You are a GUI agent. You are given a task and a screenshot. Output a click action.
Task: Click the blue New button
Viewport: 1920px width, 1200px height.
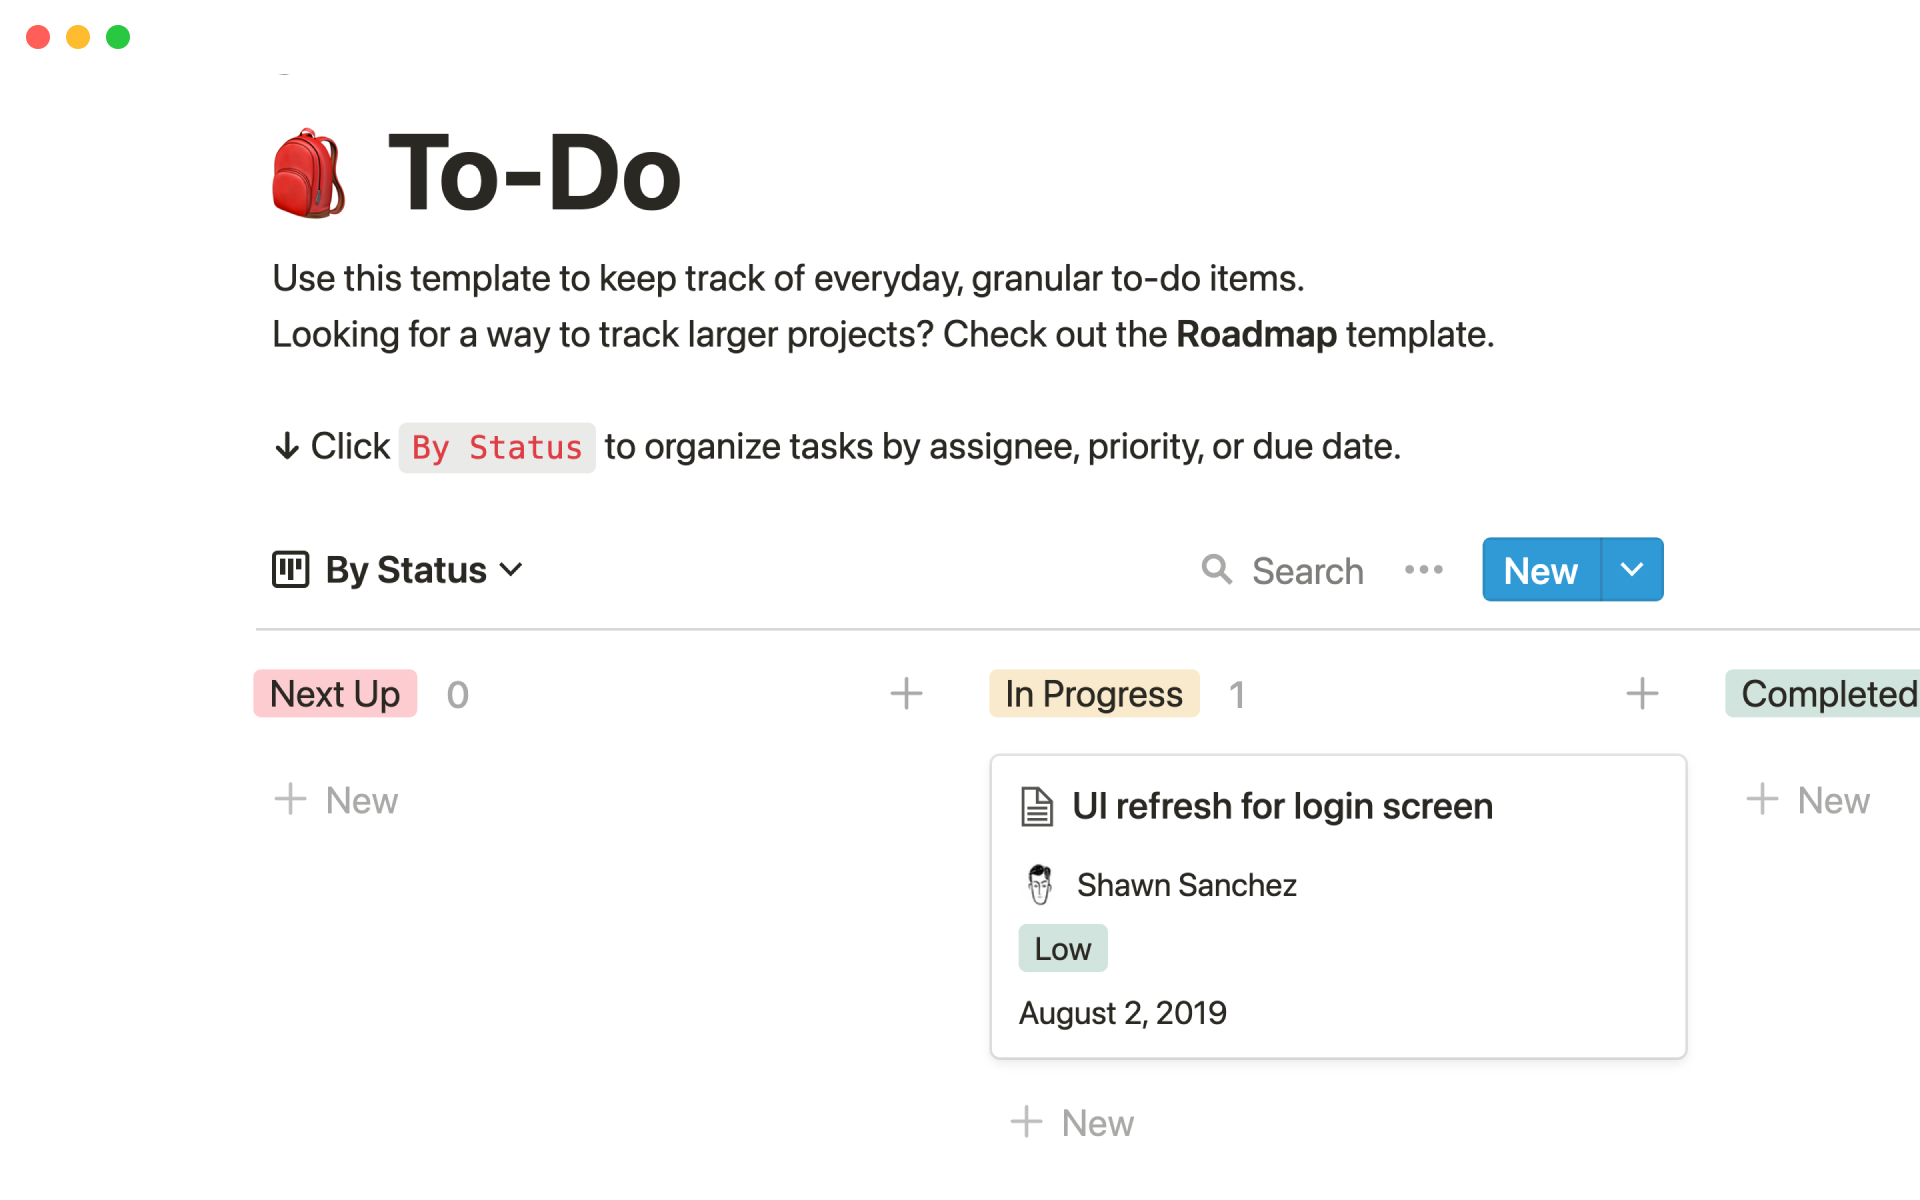[x=1539, y=569]
